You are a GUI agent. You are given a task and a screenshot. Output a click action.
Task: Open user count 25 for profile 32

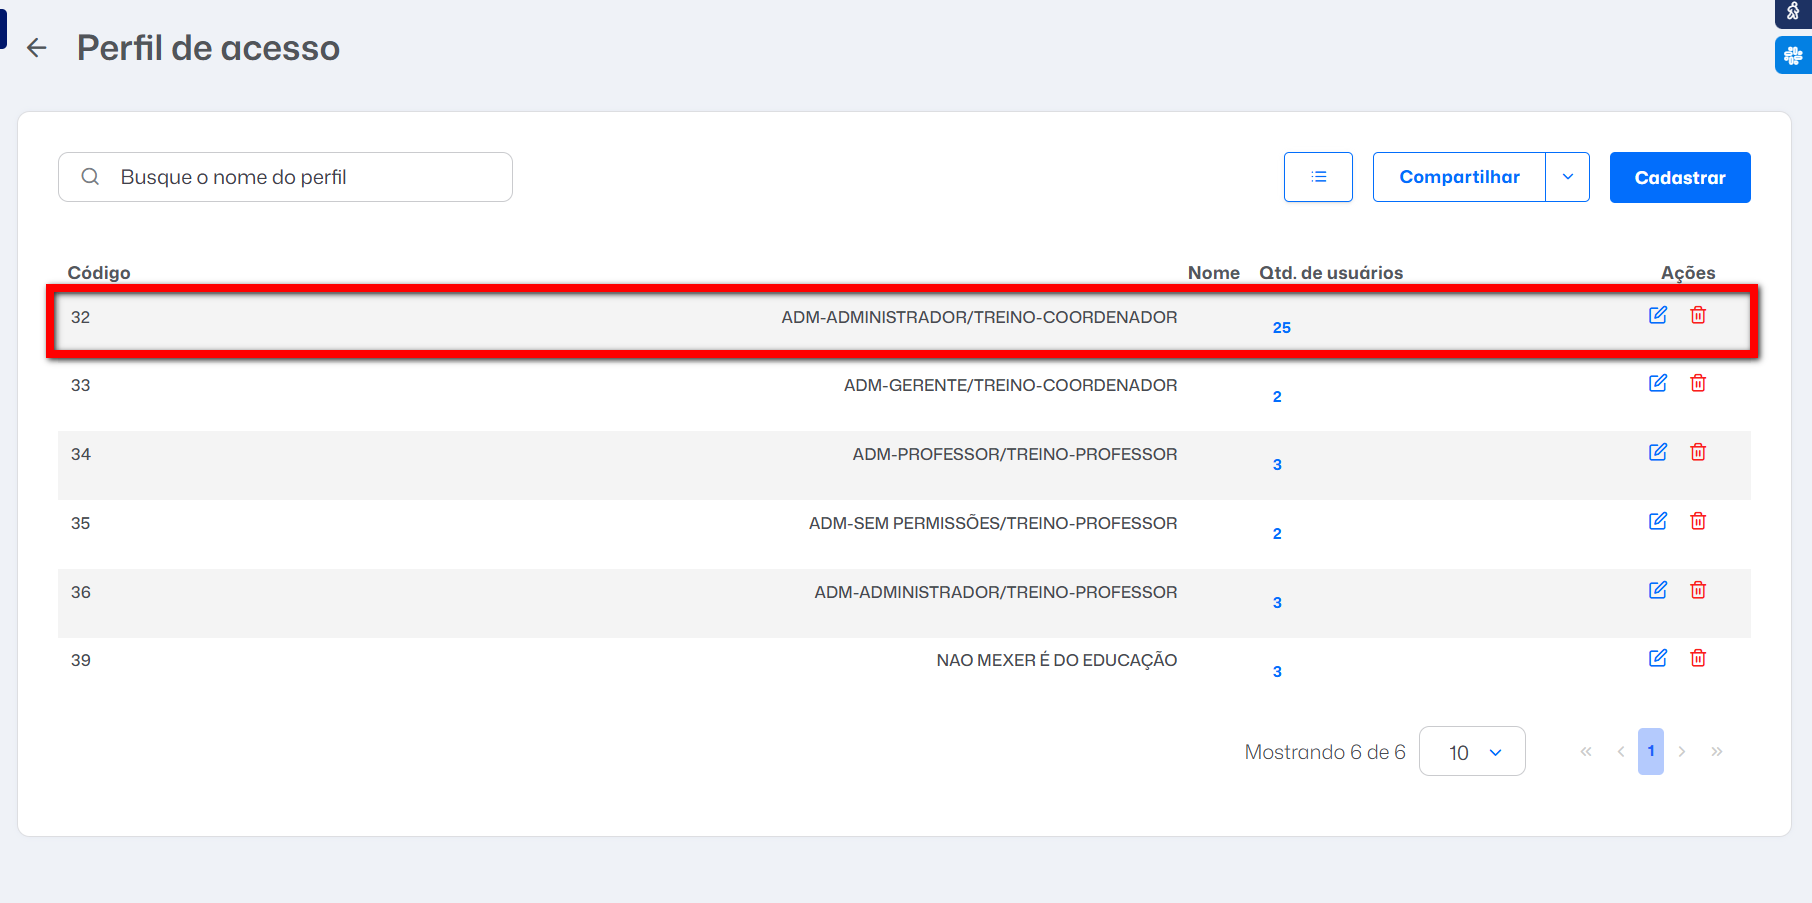coord(1282,328)
